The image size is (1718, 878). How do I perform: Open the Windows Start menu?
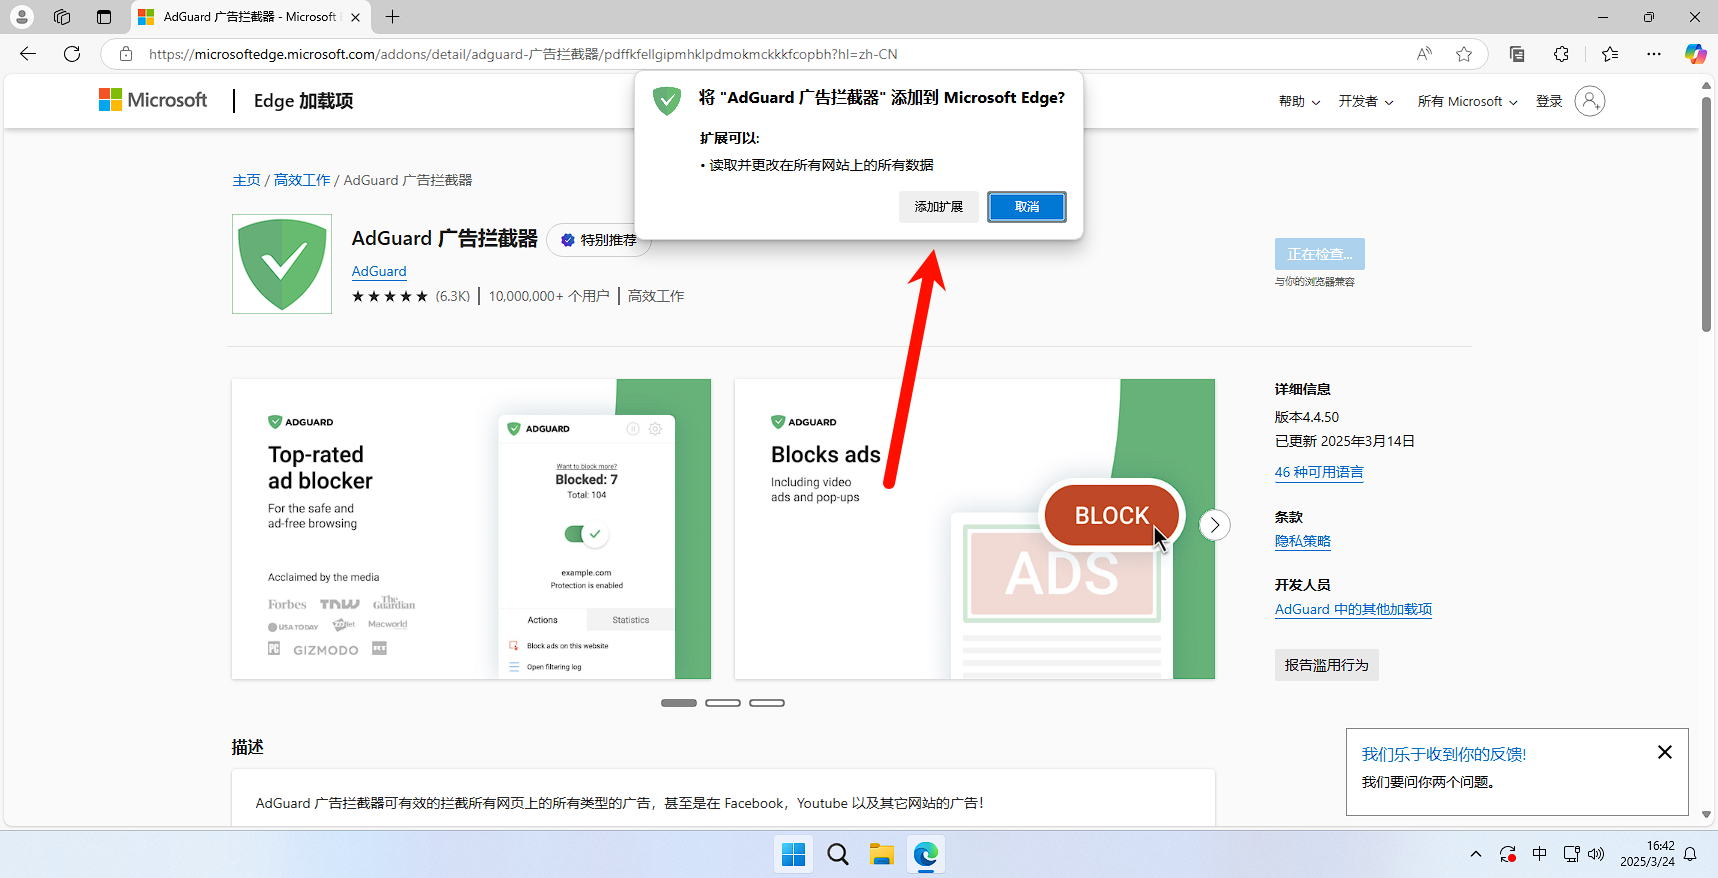(794, 854)
